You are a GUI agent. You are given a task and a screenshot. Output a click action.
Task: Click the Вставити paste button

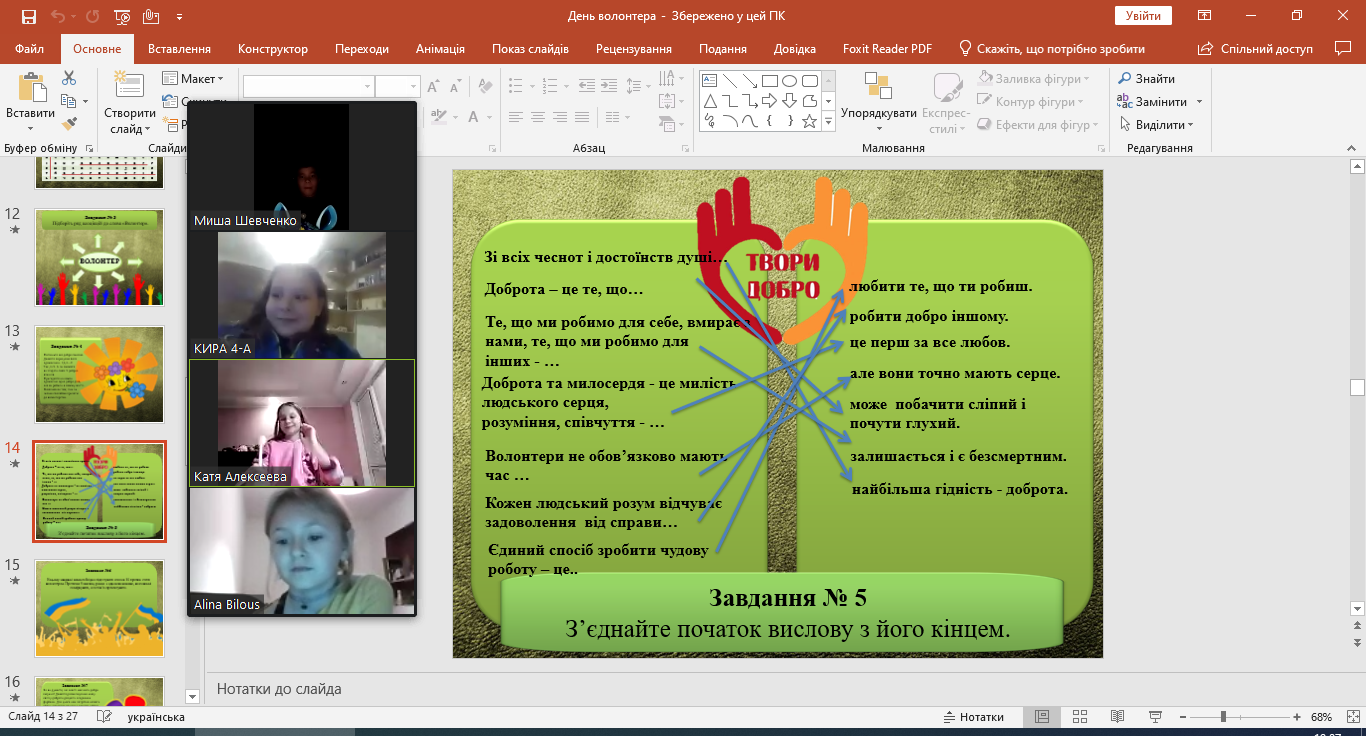pyautogui.click(x=30, y=102)
